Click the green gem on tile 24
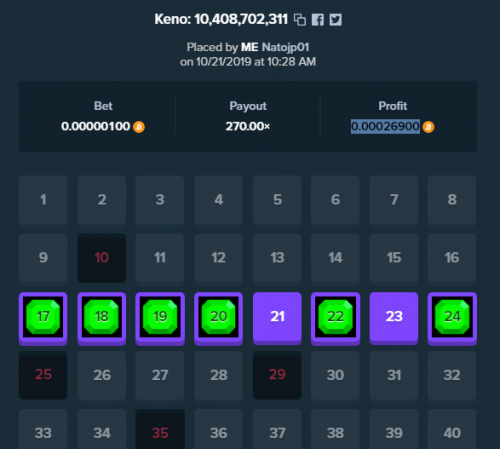The height and width of the screenshot is (449, 500). pyautogui.click(x=452, y=317)
